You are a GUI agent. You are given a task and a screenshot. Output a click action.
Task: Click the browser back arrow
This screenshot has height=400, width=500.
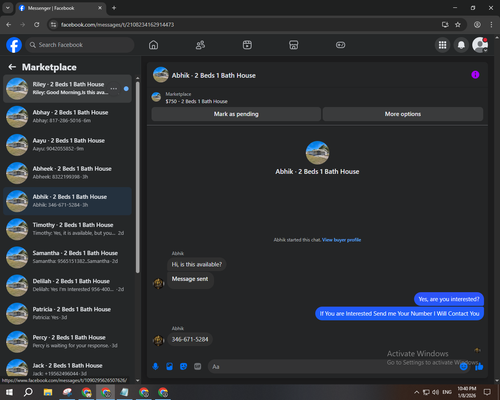click(9, 25)
